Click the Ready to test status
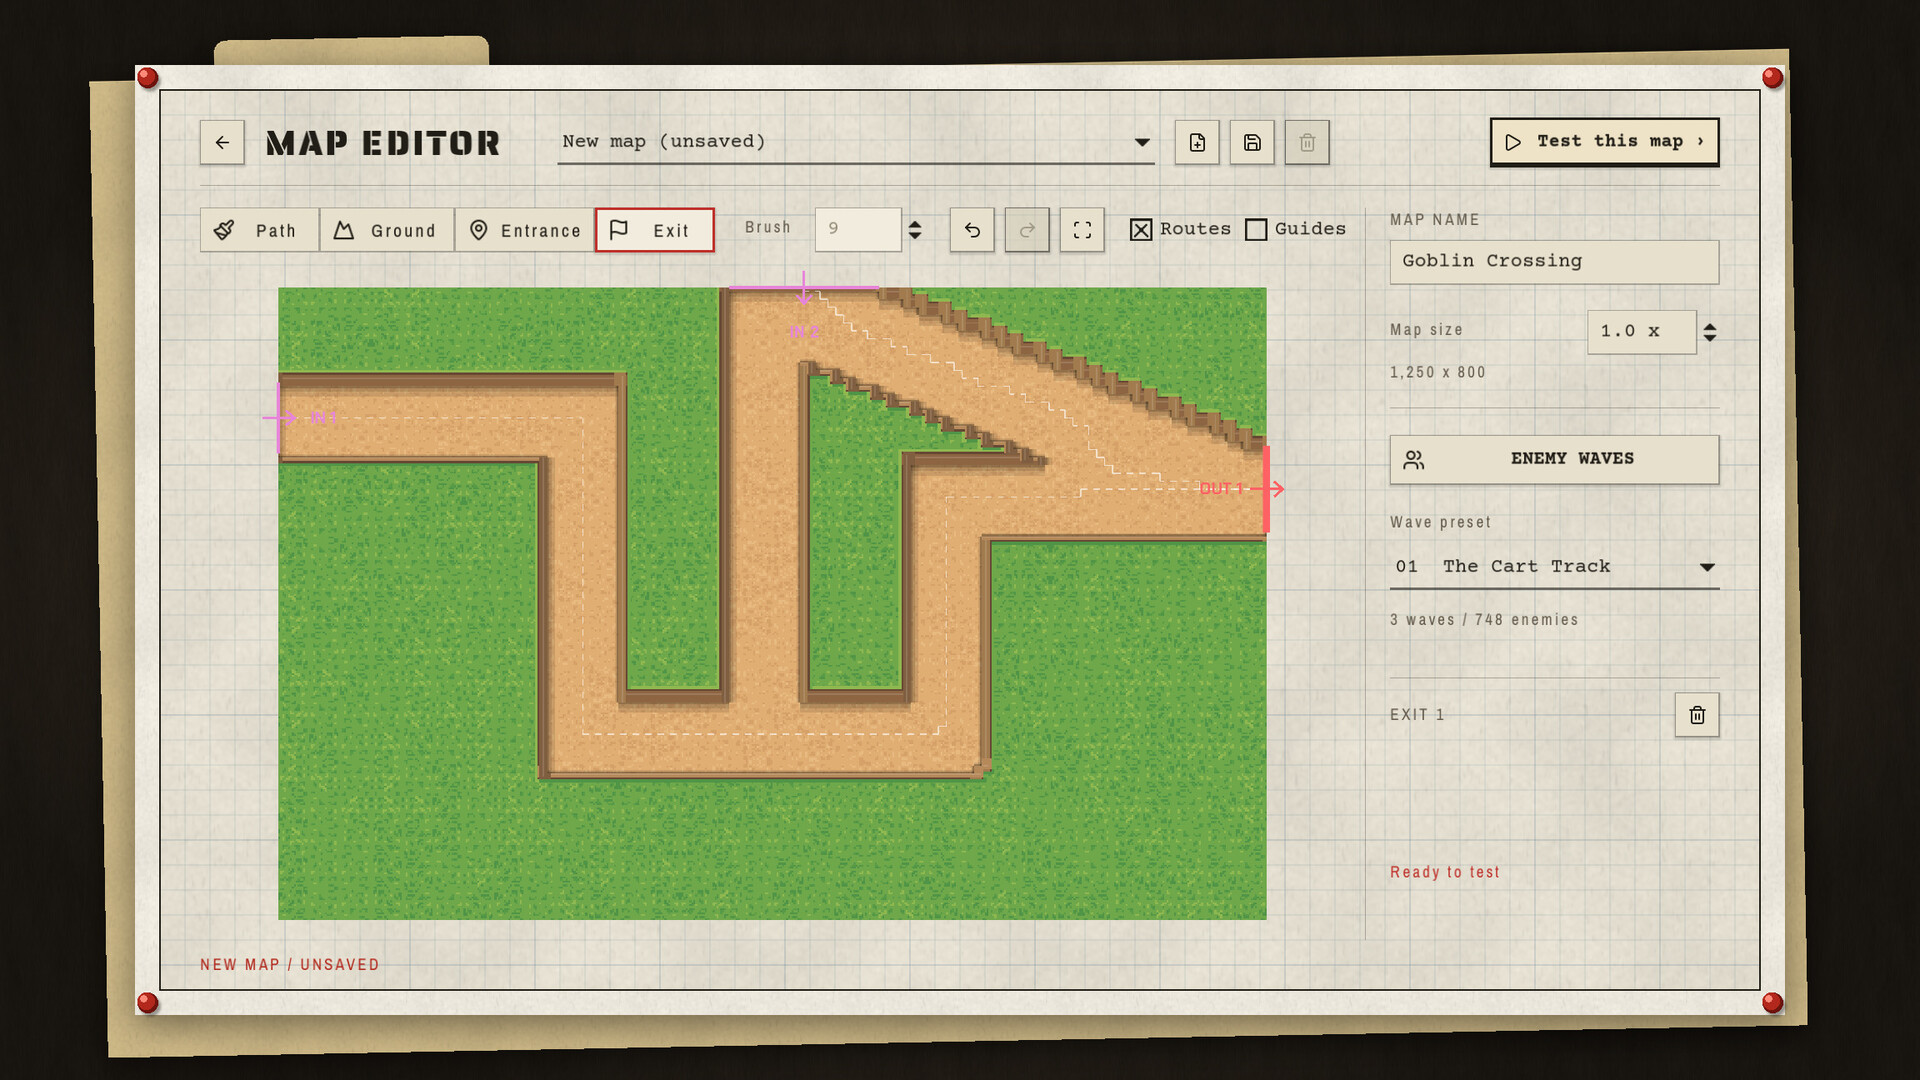 pyautogui.click(x=1445, y=872)
